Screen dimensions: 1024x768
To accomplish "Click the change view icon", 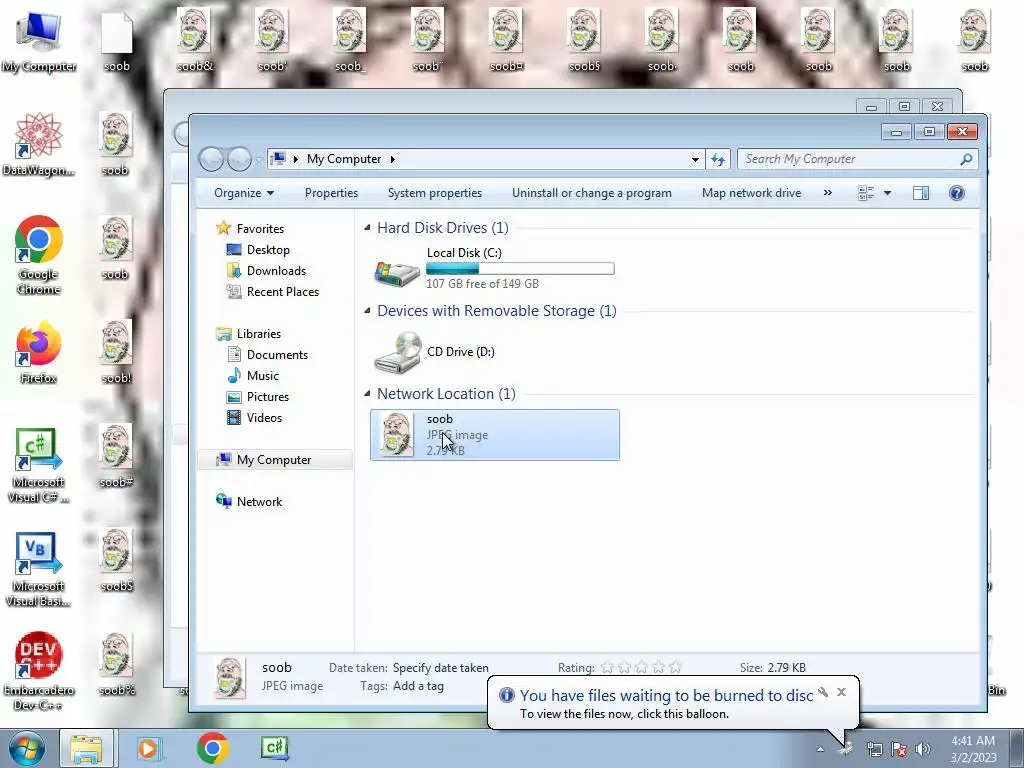I will [866, 193].
